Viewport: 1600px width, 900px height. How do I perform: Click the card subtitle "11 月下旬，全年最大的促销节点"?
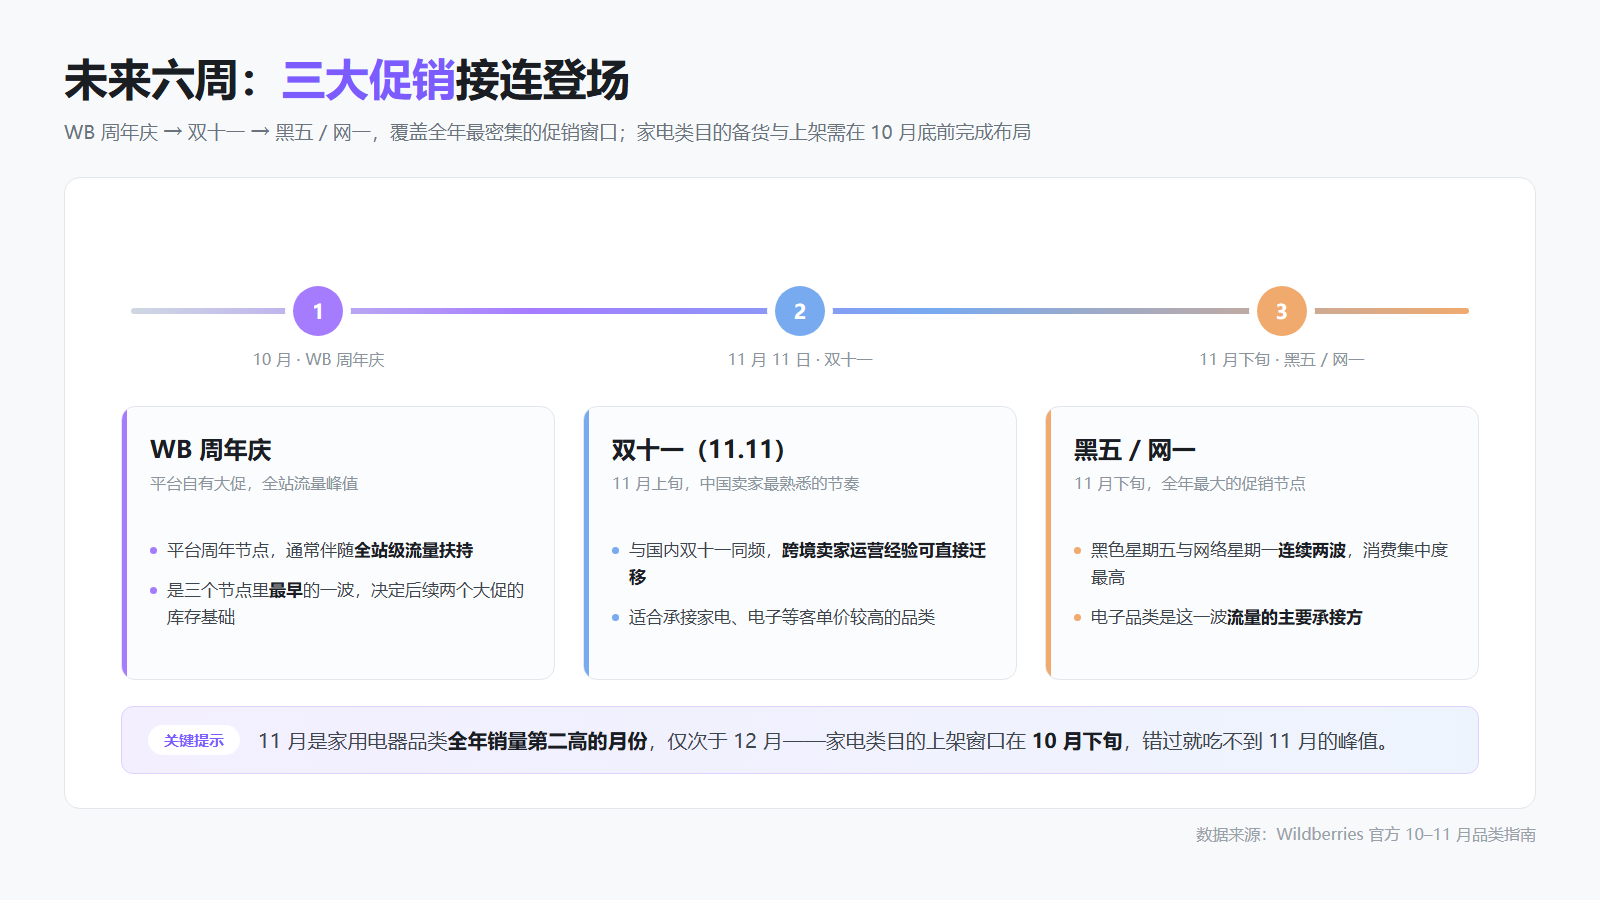(x=1190, y=483)
